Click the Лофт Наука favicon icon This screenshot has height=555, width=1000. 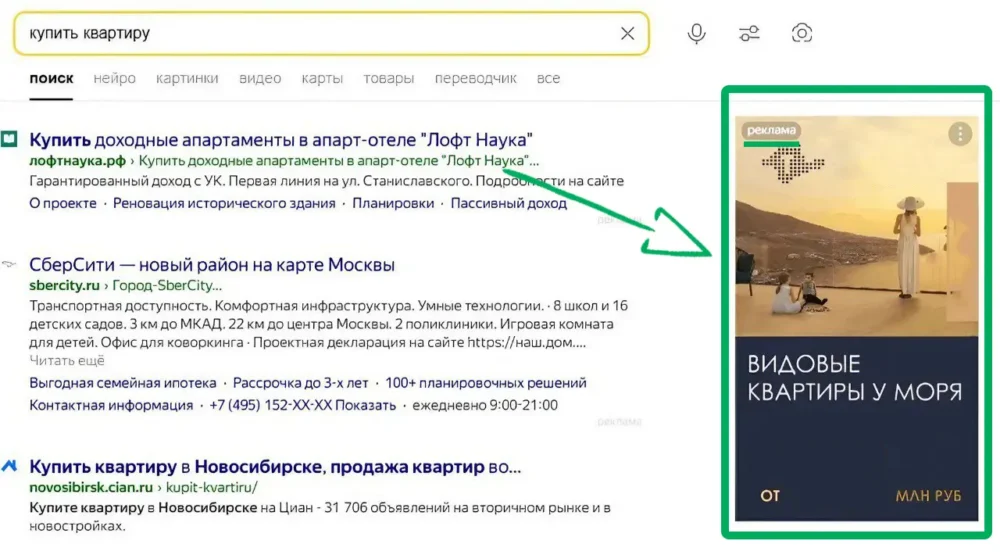click(x=9, y=139)
